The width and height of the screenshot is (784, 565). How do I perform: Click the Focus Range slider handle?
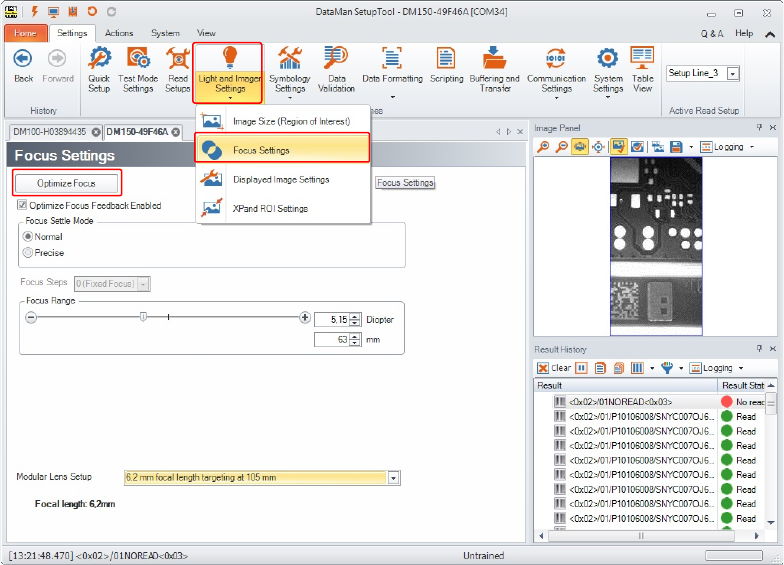pyautogui.click(x=143, y=317)
